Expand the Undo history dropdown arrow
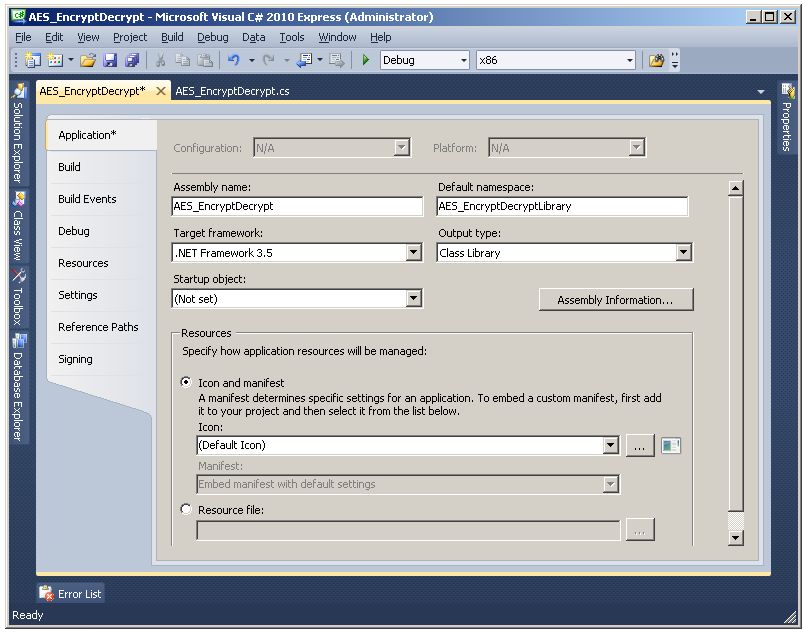The height and width of the screenshot is (632, 803). pos(251,60)
